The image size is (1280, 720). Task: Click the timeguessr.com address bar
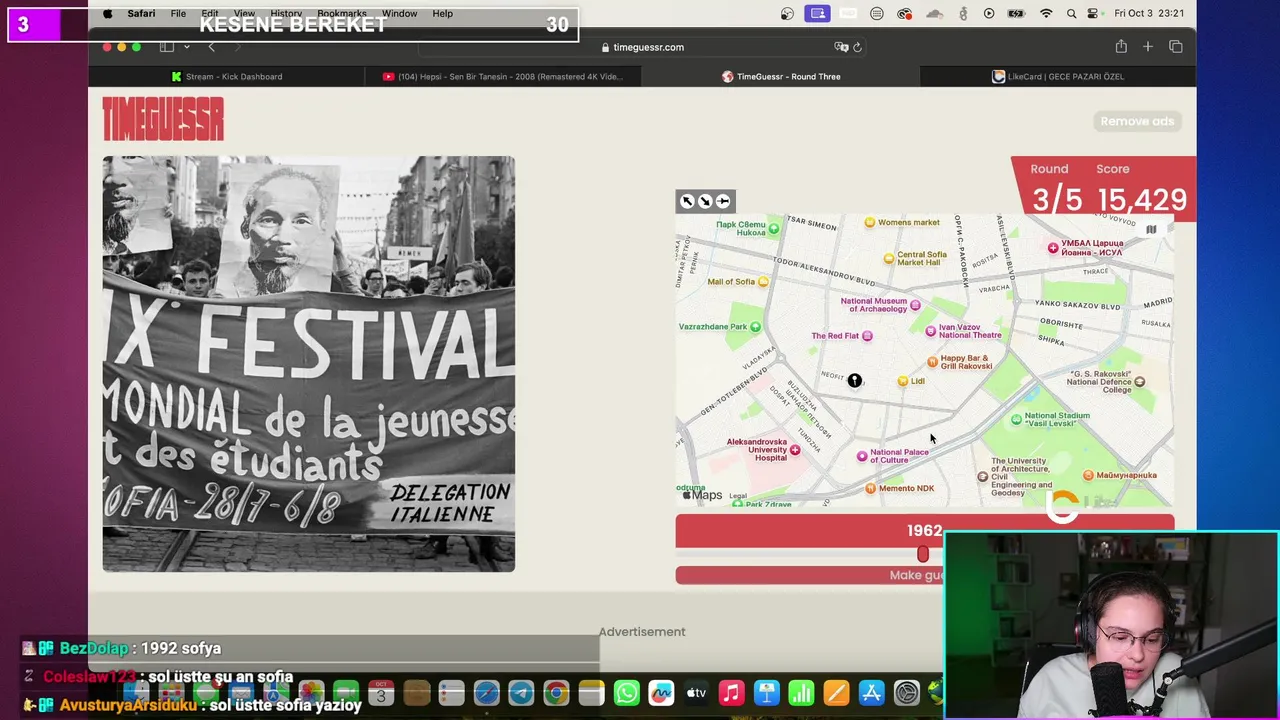(x=643, y=47)
